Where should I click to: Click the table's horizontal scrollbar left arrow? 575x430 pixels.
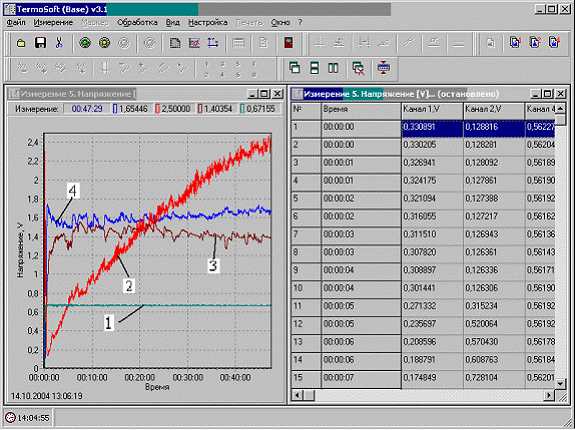(x=297, y=395)
